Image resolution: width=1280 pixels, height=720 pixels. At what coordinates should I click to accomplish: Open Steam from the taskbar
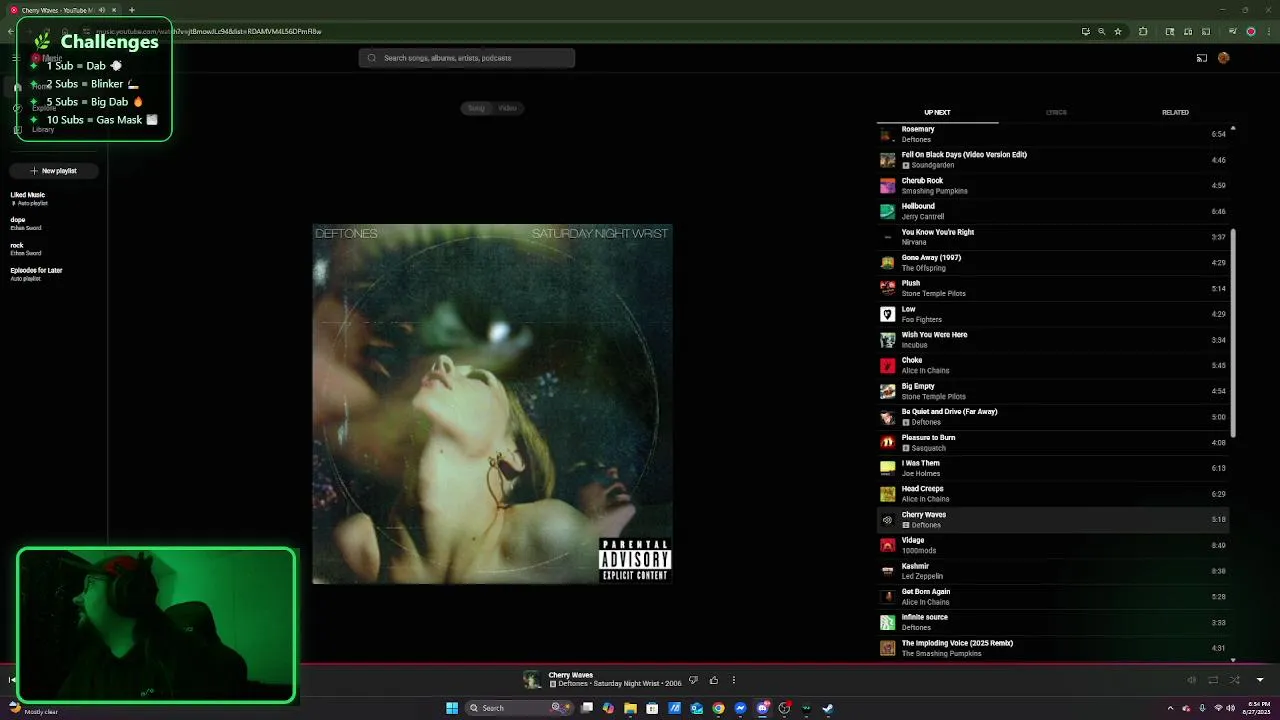828,708
